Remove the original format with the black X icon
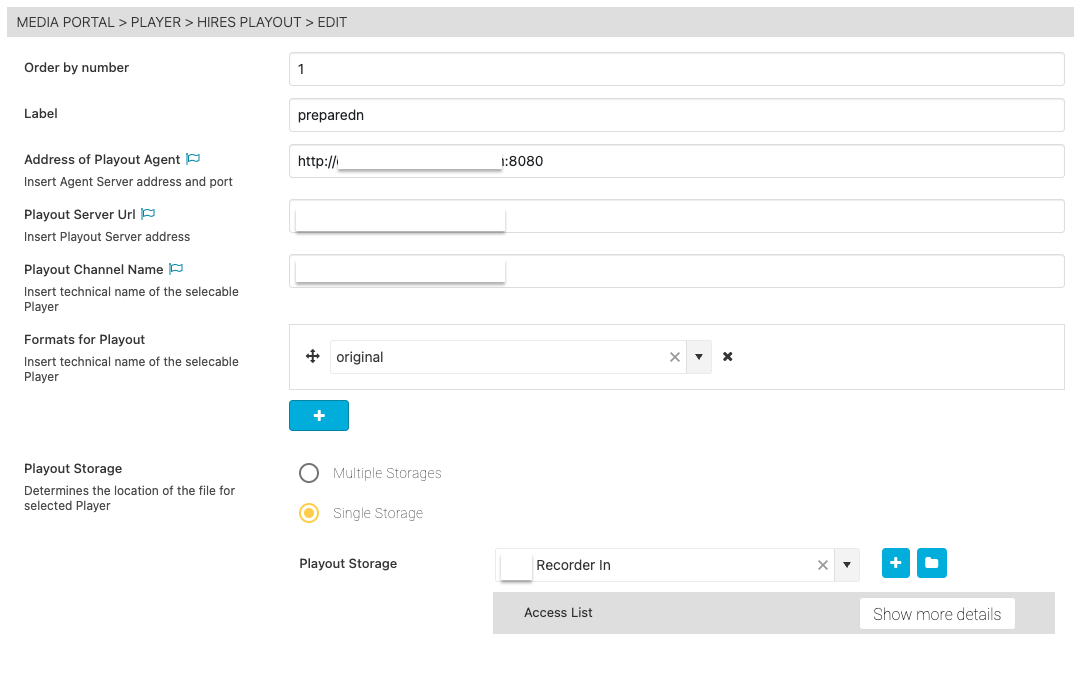 click(727, 356)
